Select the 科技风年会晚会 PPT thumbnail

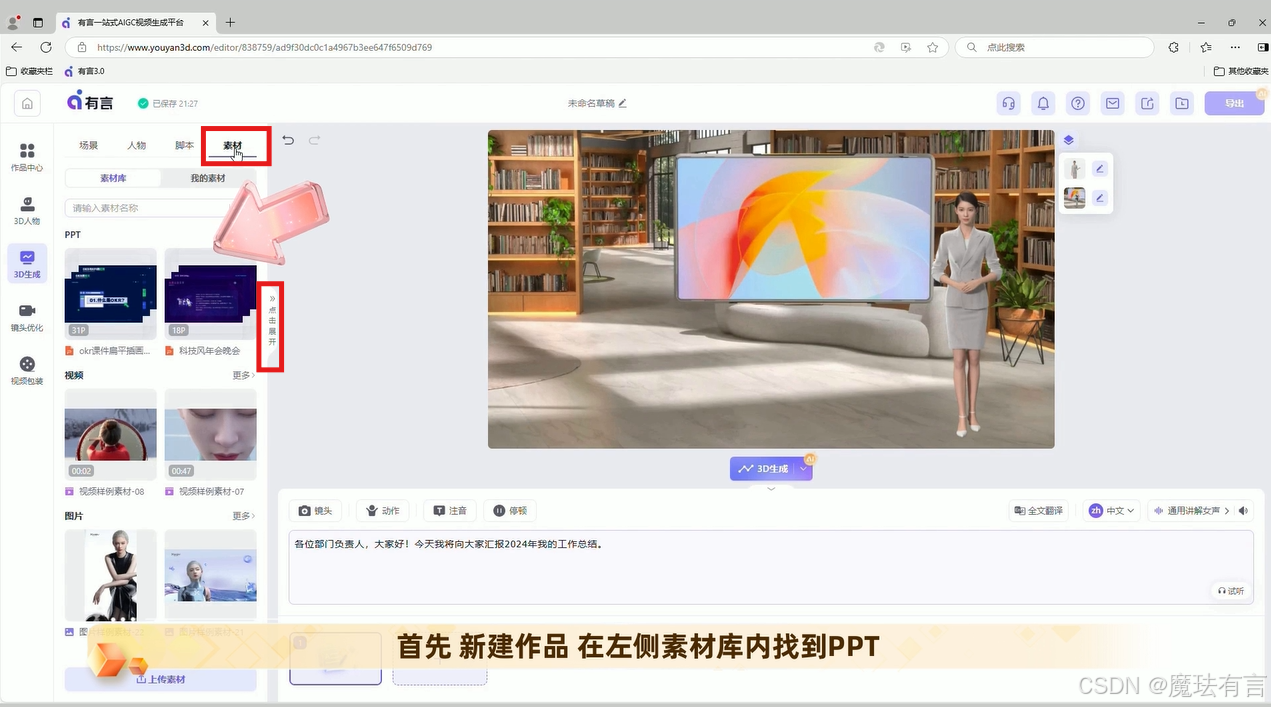click(210, 294)
